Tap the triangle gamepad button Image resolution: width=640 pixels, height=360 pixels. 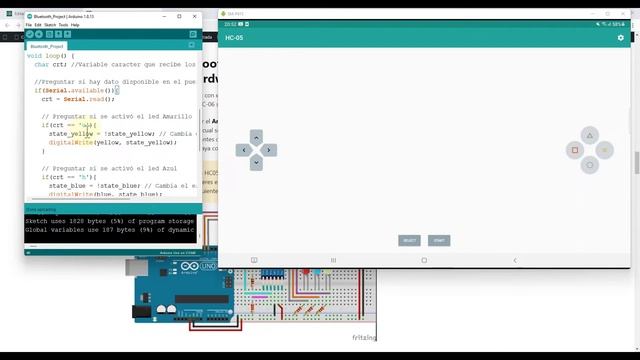tap(589, 135)
